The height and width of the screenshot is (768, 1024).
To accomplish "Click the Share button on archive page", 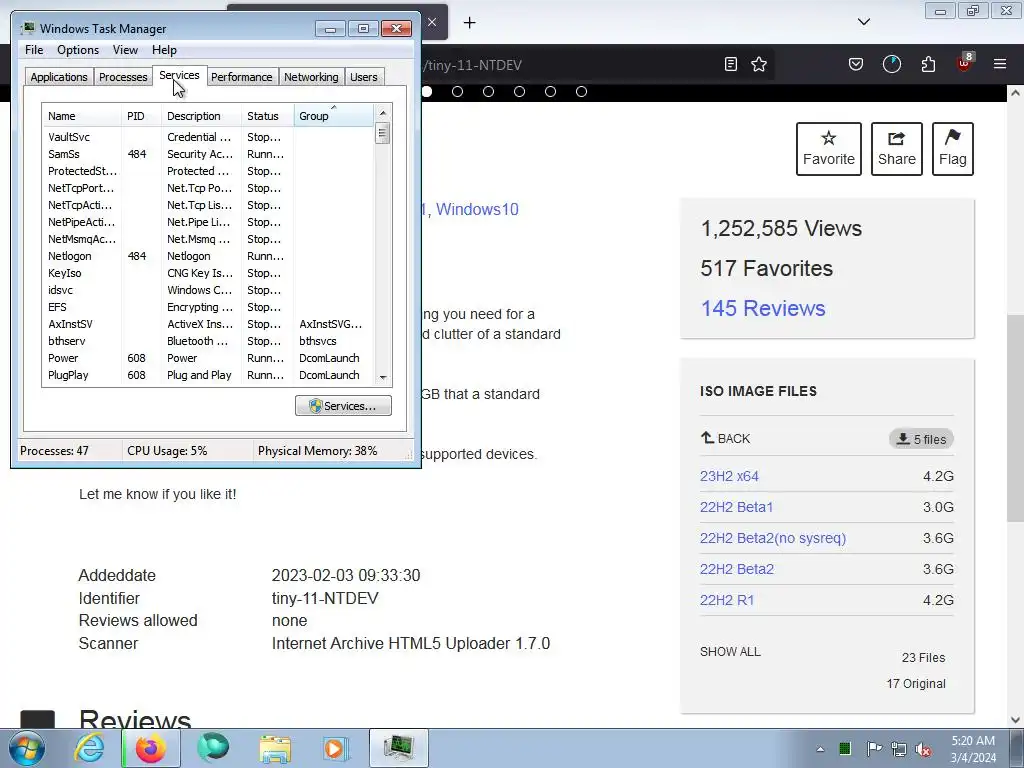I will [897, 149].
